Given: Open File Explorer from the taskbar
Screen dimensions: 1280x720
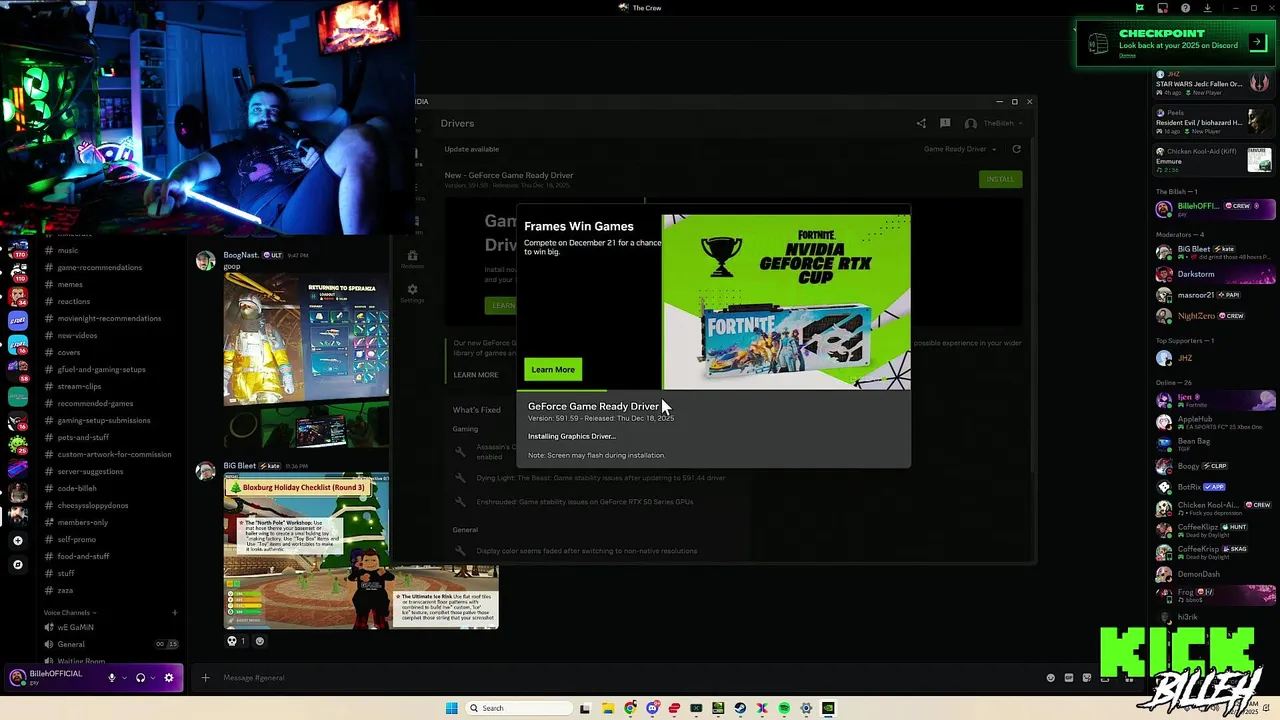Looking at the screenshot, I should coord(608,708).
